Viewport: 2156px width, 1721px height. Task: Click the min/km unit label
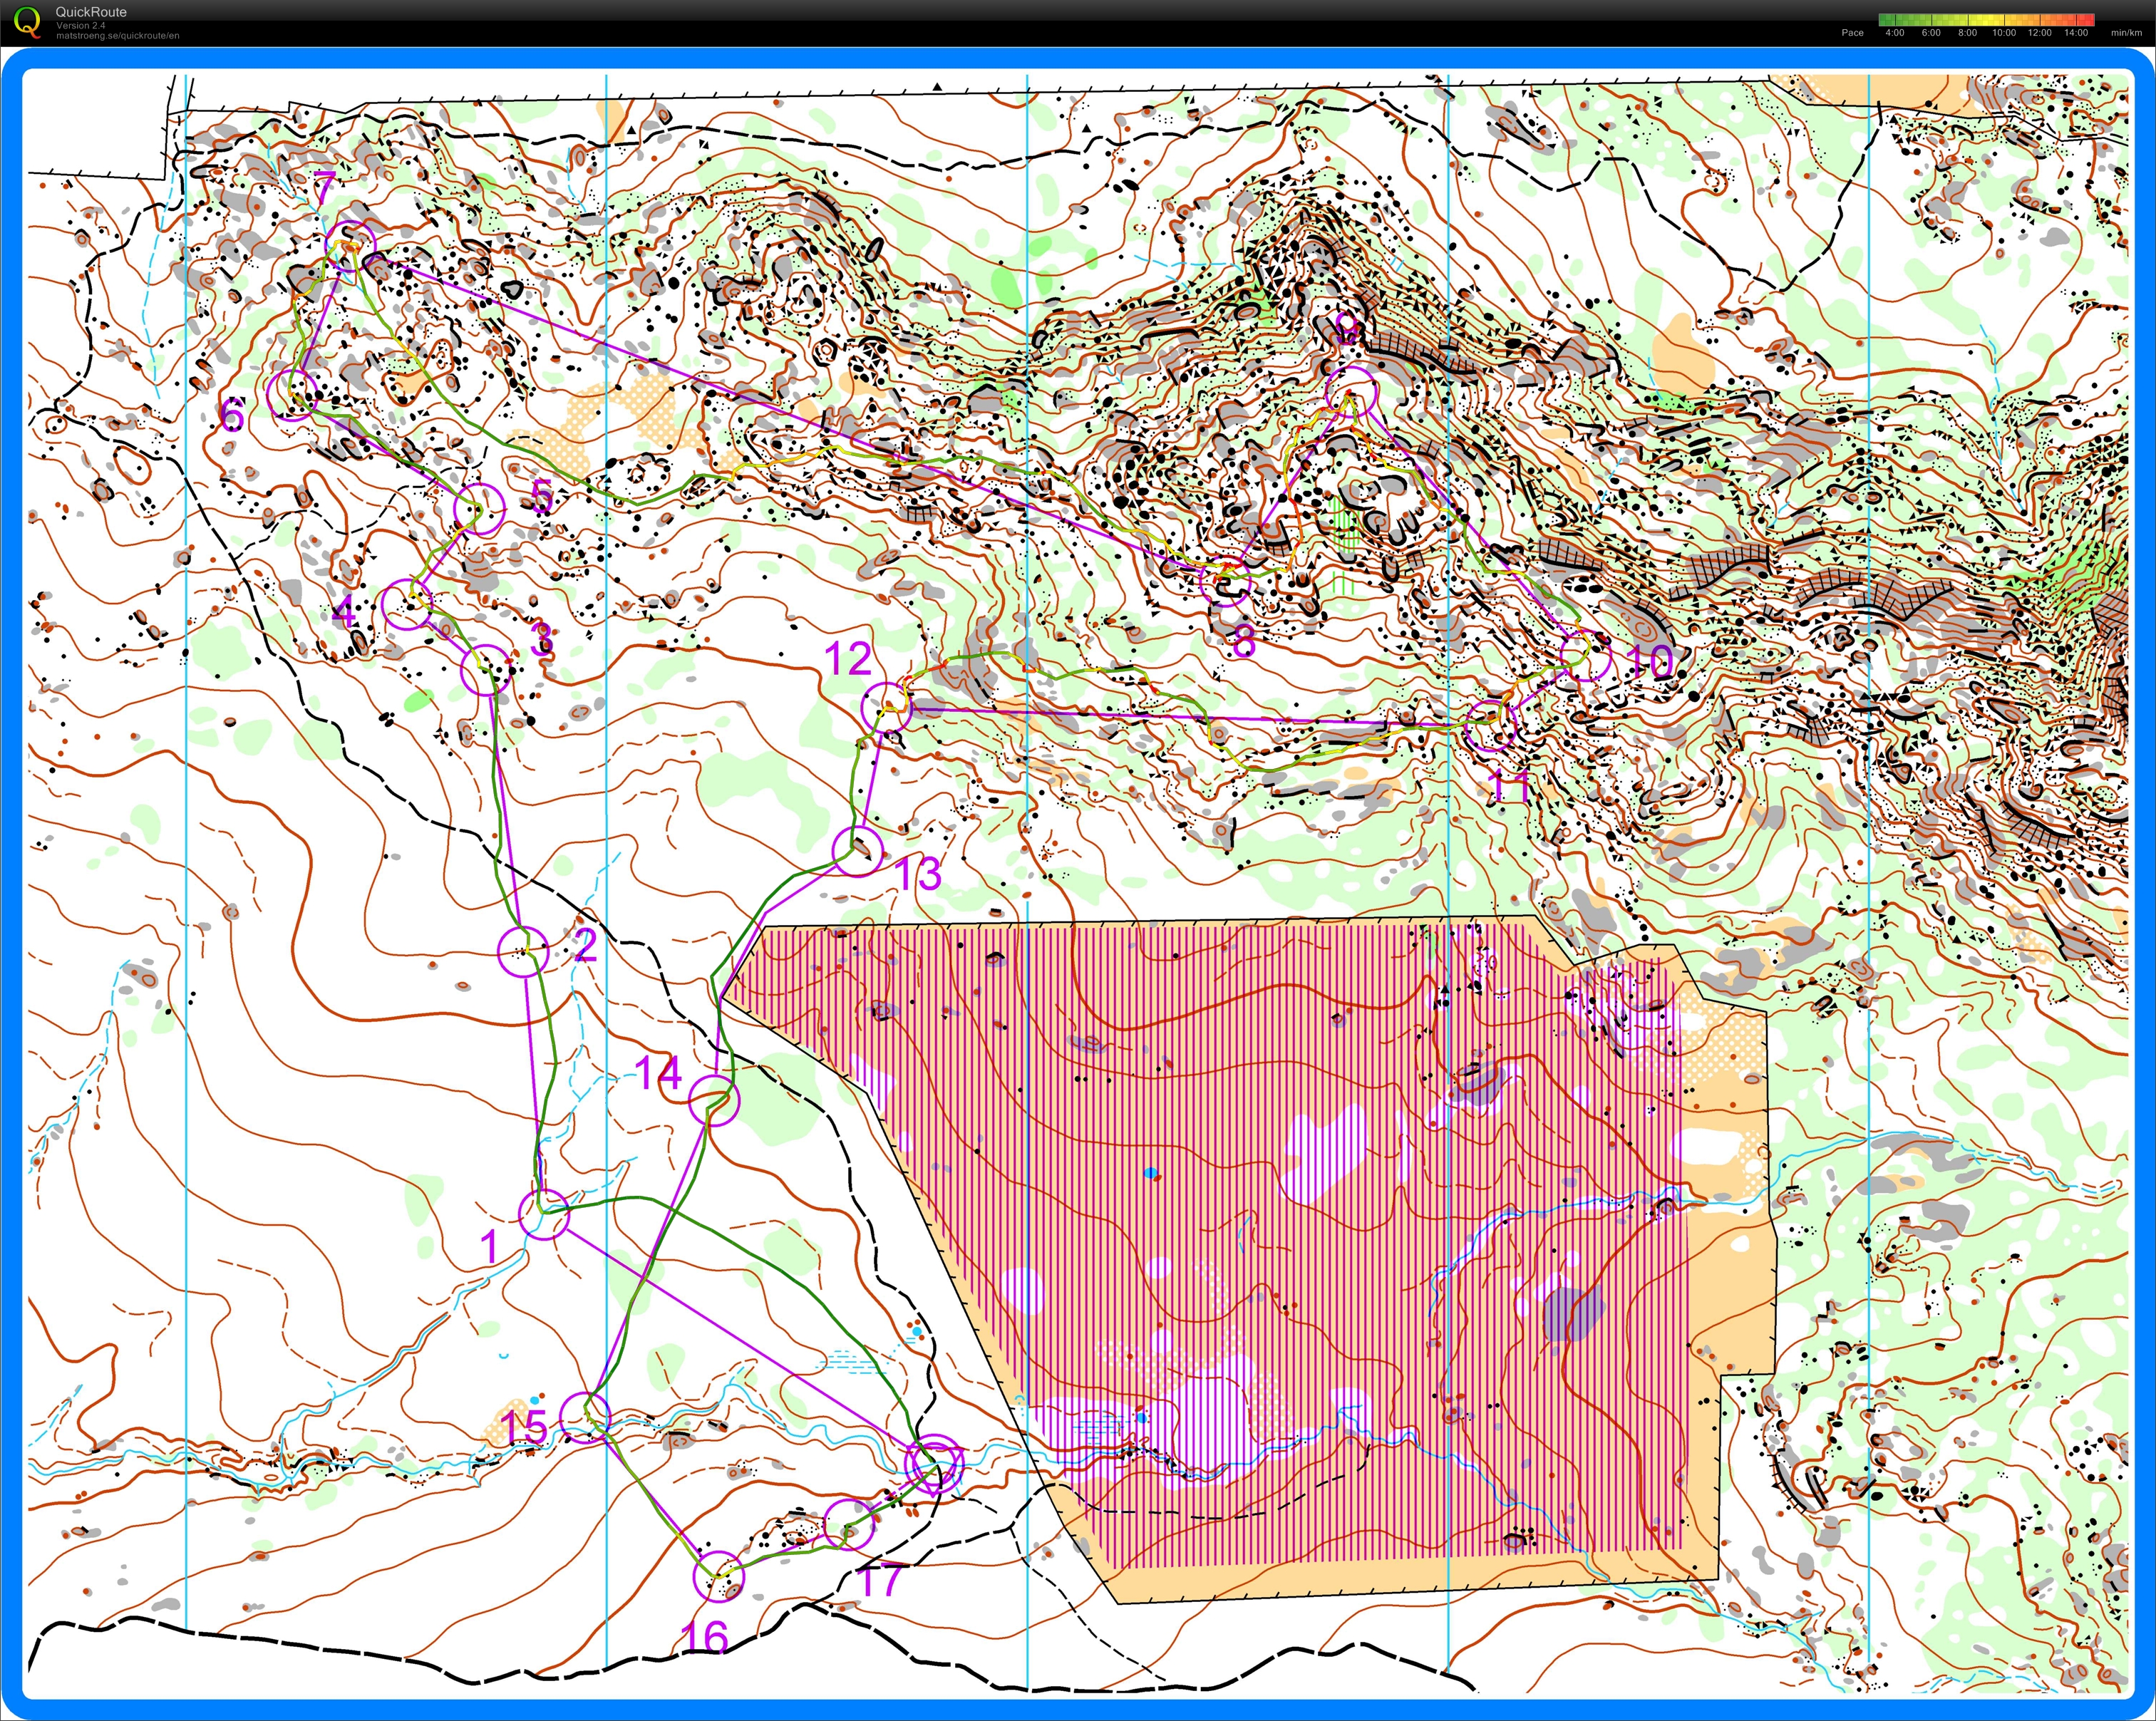pyautogui.click(x=2126, y=33)
